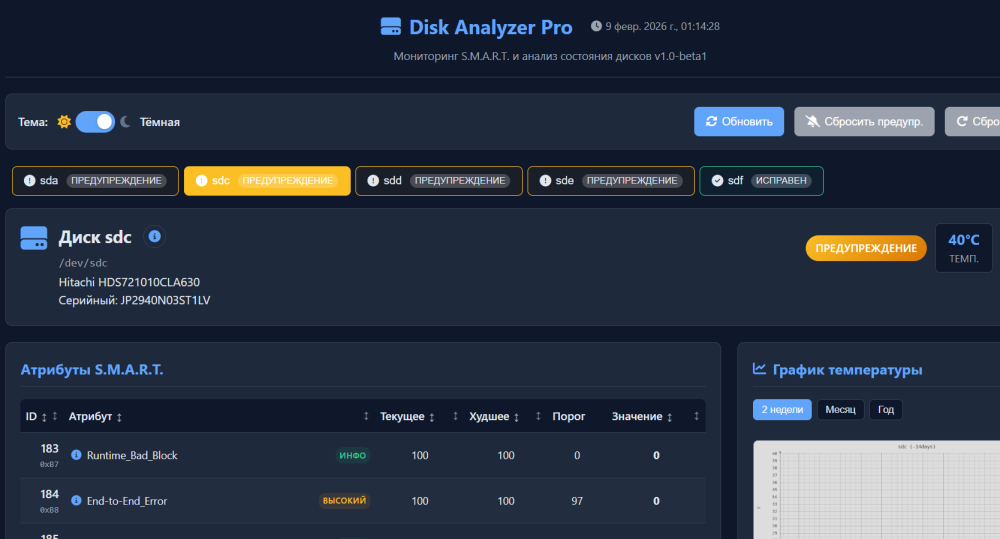Open the sda disk tab

(x=95, y=181)
